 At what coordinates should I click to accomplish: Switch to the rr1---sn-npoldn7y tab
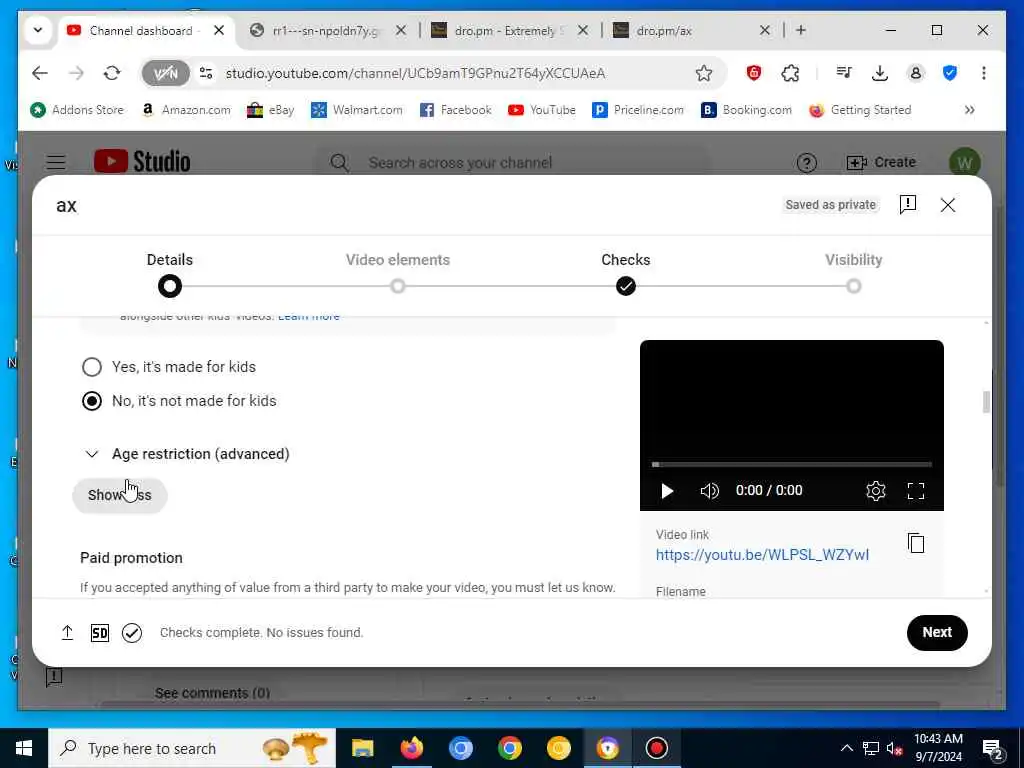(325, 31)
